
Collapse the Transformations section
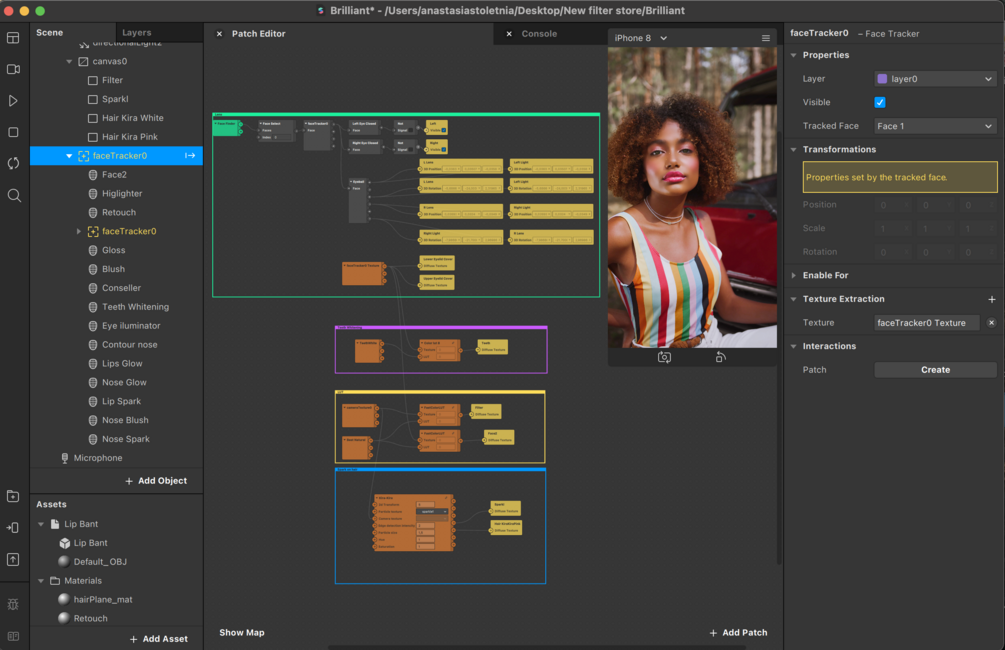793,149
